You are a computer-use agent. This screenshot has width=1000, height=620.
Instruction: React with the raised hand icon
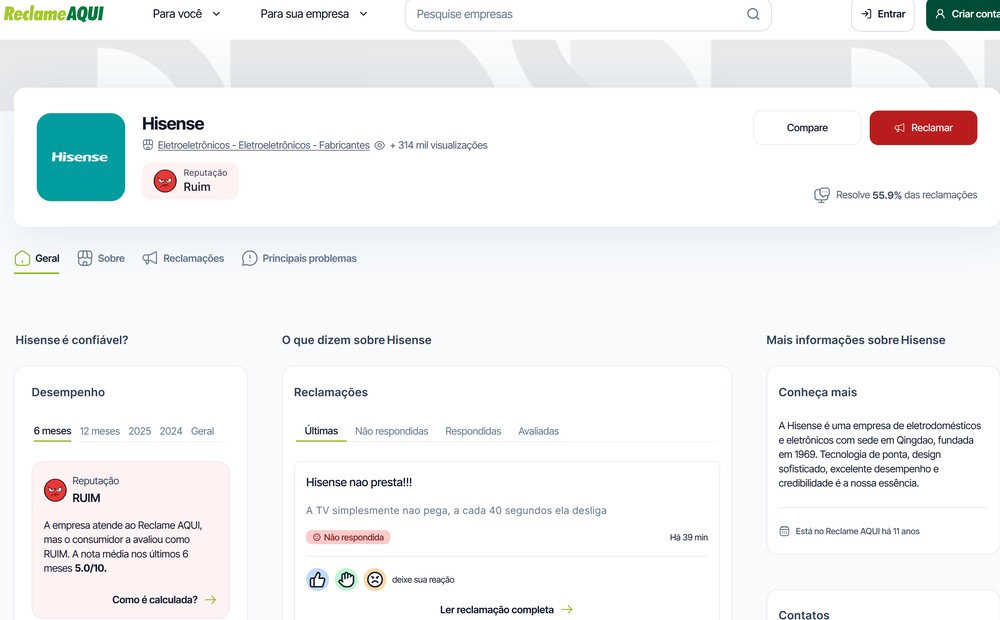tap(346, 579)
